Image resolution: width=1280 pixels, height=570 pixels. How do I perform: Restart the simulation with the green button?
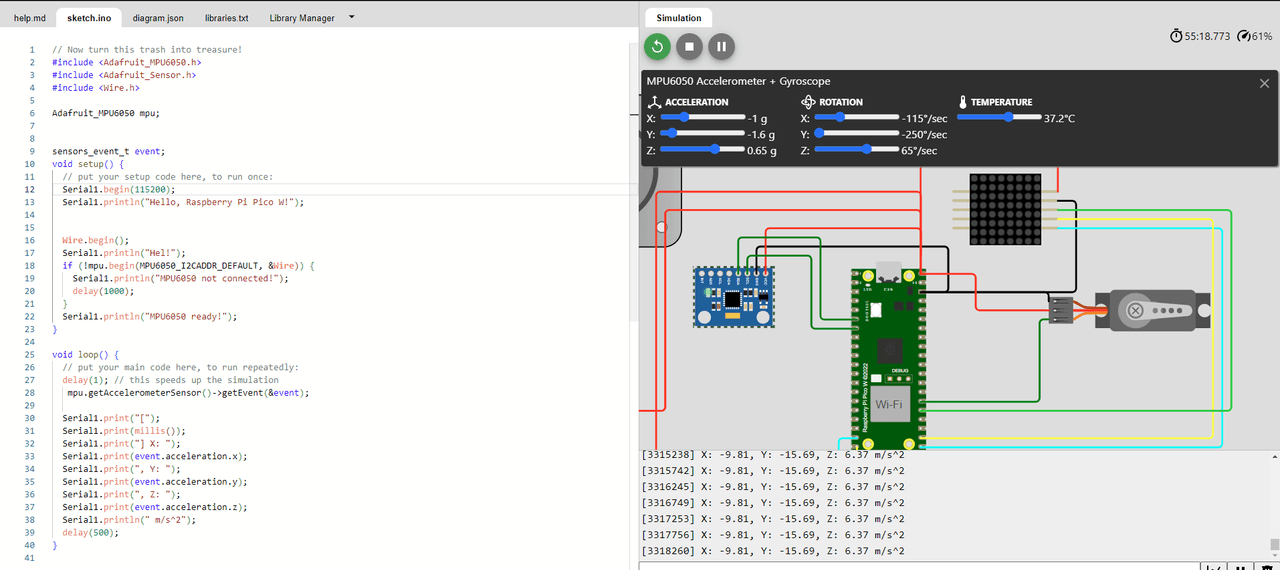point(657,46)
